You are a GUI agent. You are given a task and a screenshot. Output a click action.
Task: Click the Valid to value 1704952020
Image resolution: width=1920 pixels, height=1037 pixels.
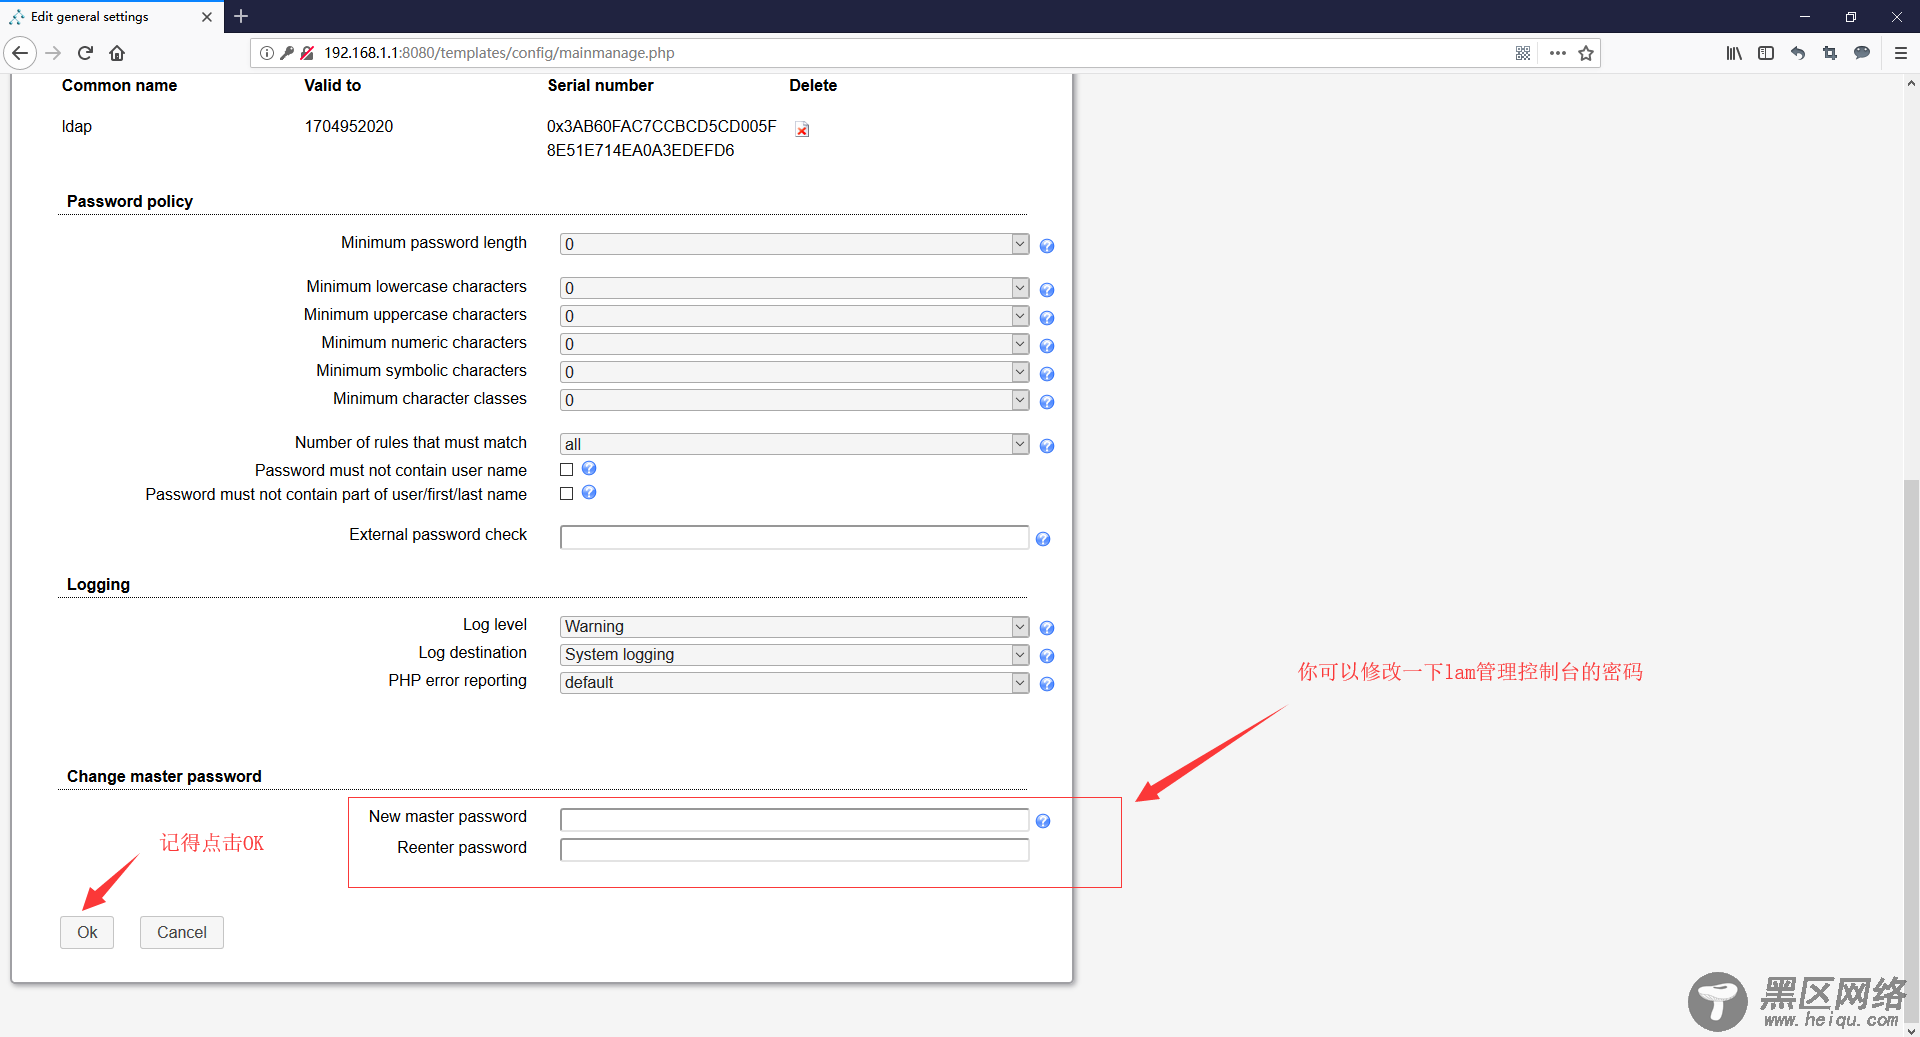click(349, 126)
